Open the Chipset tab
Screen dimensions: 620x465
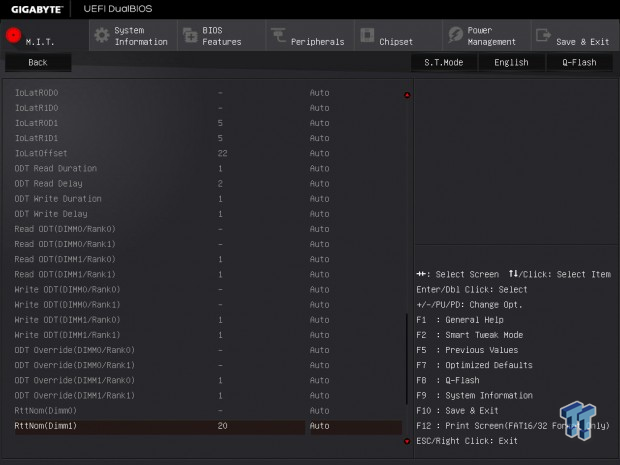[398, 36]
